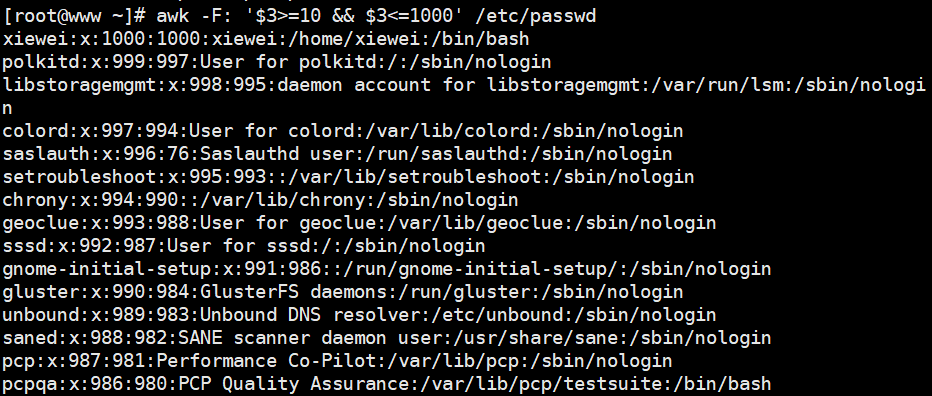Click the colord user entry line

[x=343, y=131]
